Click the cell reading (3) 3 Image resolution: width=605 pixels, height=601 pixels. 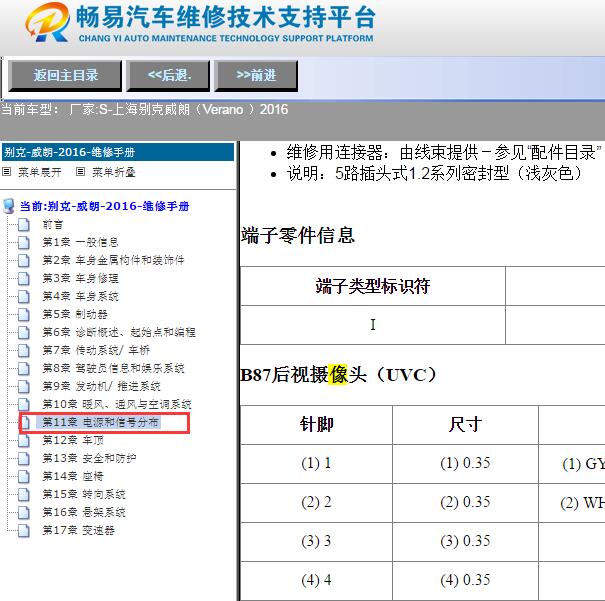click(x=316, y=542)
